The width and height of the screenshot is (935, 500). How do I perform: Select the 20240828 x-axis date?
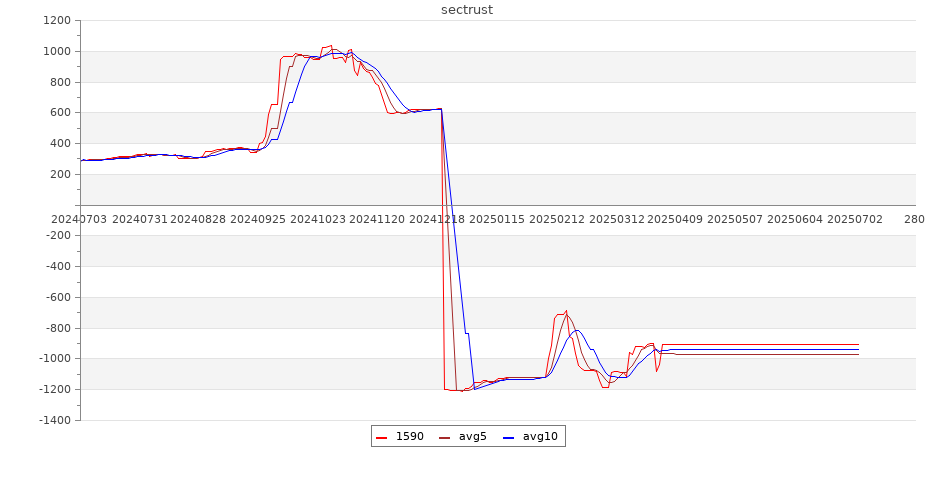(x=199, y=219)
